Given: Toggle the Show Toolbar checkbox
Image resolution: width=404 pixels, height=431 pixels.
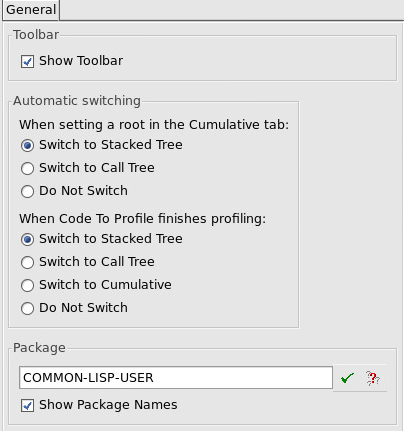Looking at the screenshot, I should pyautogui.click(x=27, y=61).
